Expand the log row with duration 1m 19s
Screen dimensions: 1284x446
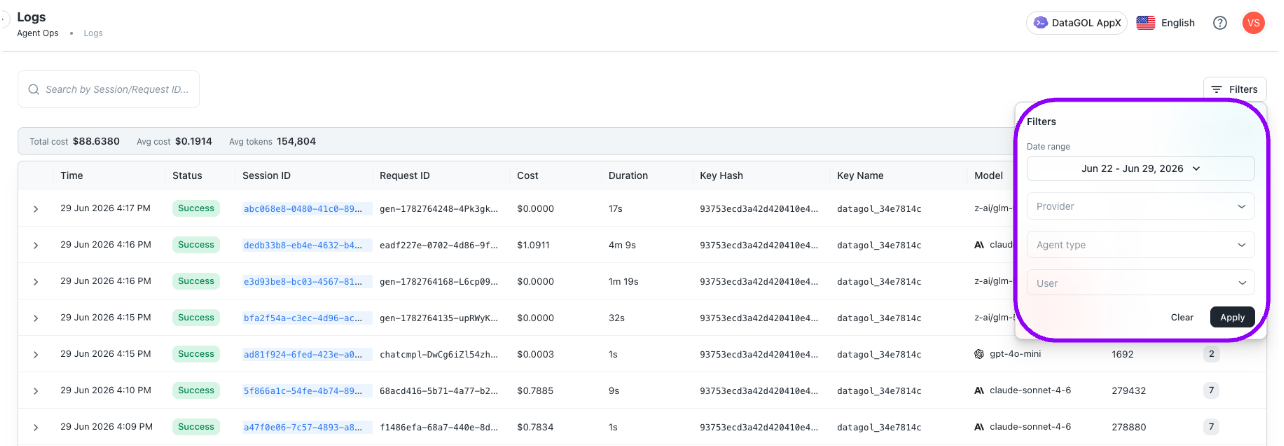tap(36, 282)
